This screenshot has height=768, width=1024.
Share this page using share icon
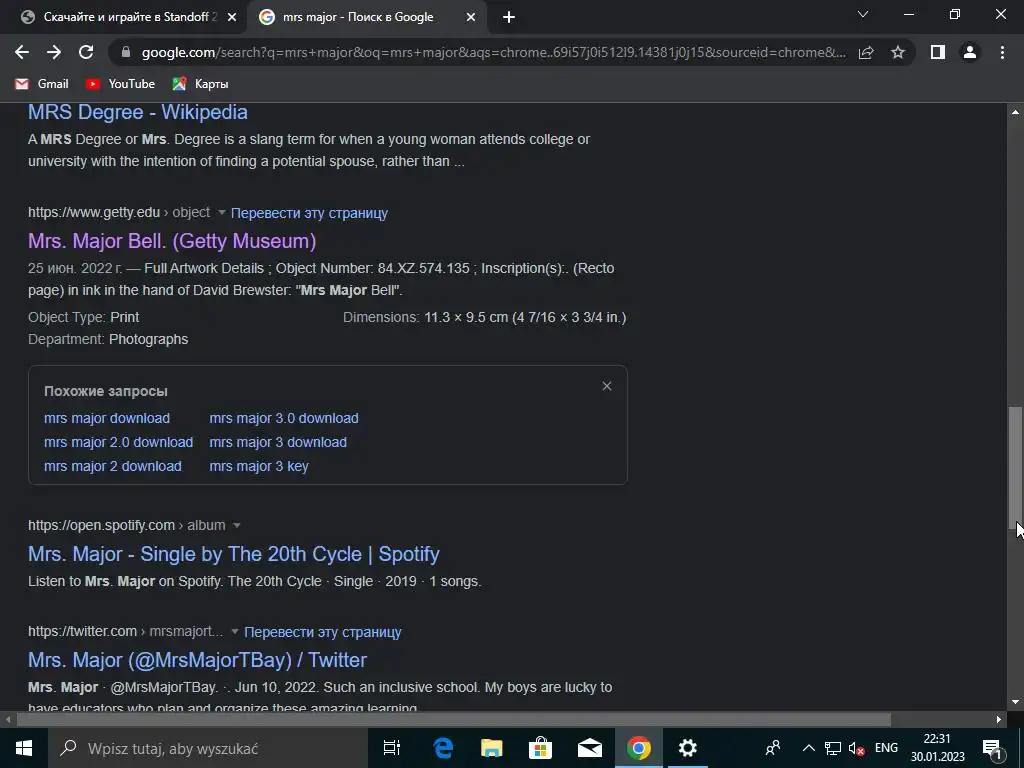click(866, 52)
